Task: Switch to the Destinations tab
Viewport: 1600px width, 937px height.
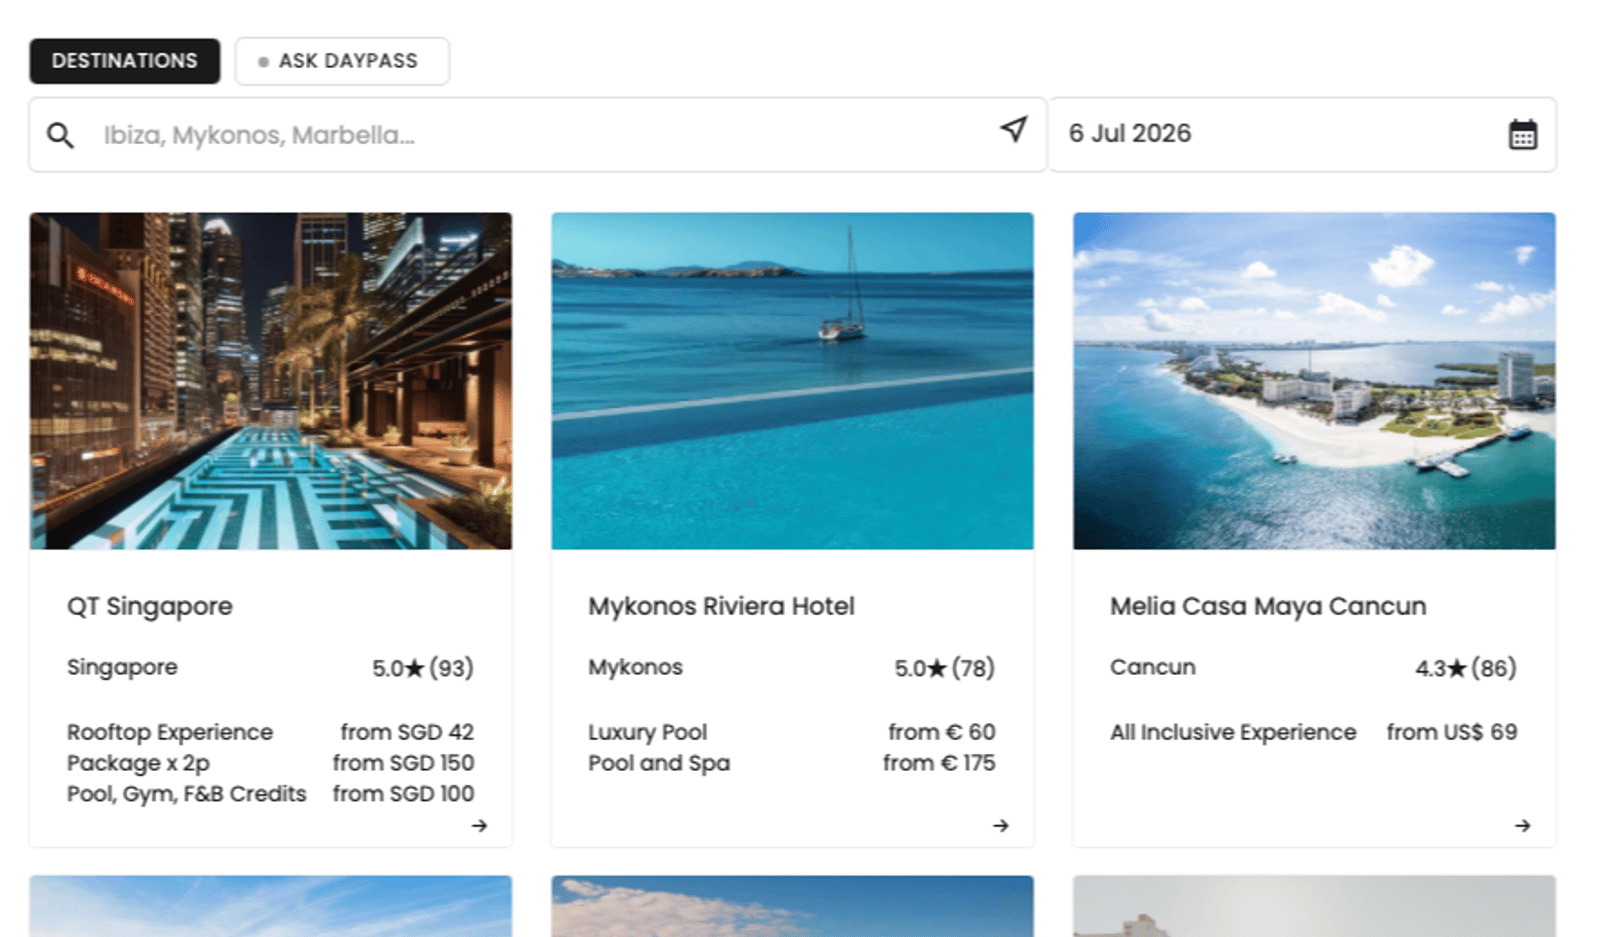Action: [x=125, y=61]
